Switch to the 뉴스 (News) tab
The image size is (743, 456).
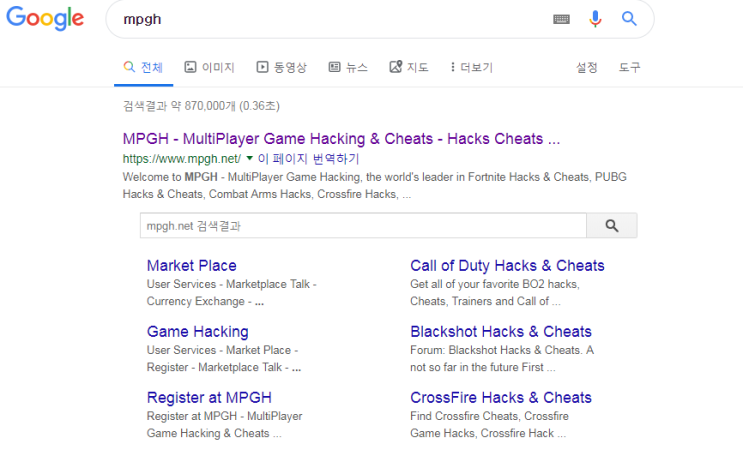click(348, 67)
